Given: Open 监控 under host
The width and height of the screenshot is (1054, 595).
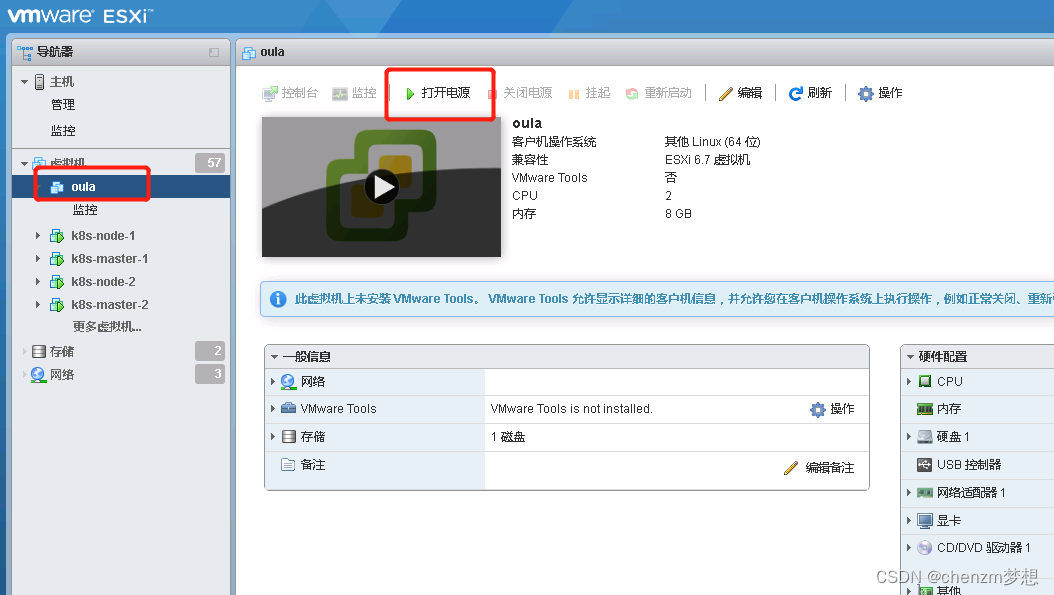Looking at the screenshot, I should click(63, 130).
